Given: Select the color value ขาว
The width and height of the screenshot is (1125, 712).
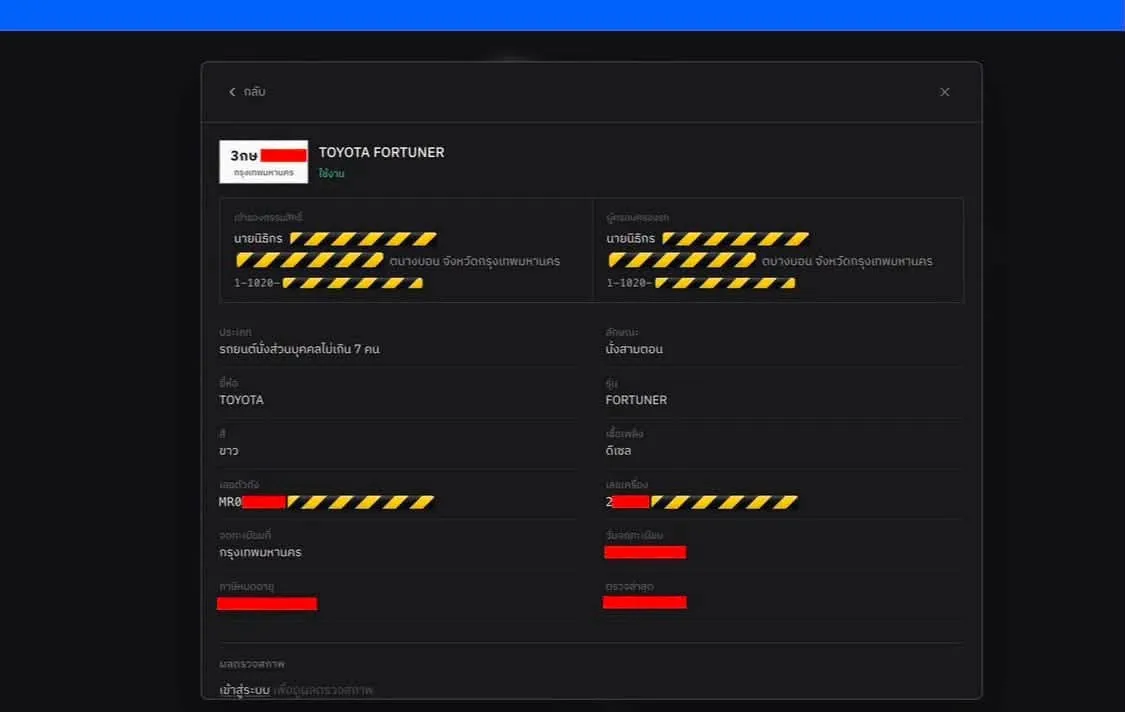Looking at the screenshot, I should pyautogui.click(x=229, y=451).
